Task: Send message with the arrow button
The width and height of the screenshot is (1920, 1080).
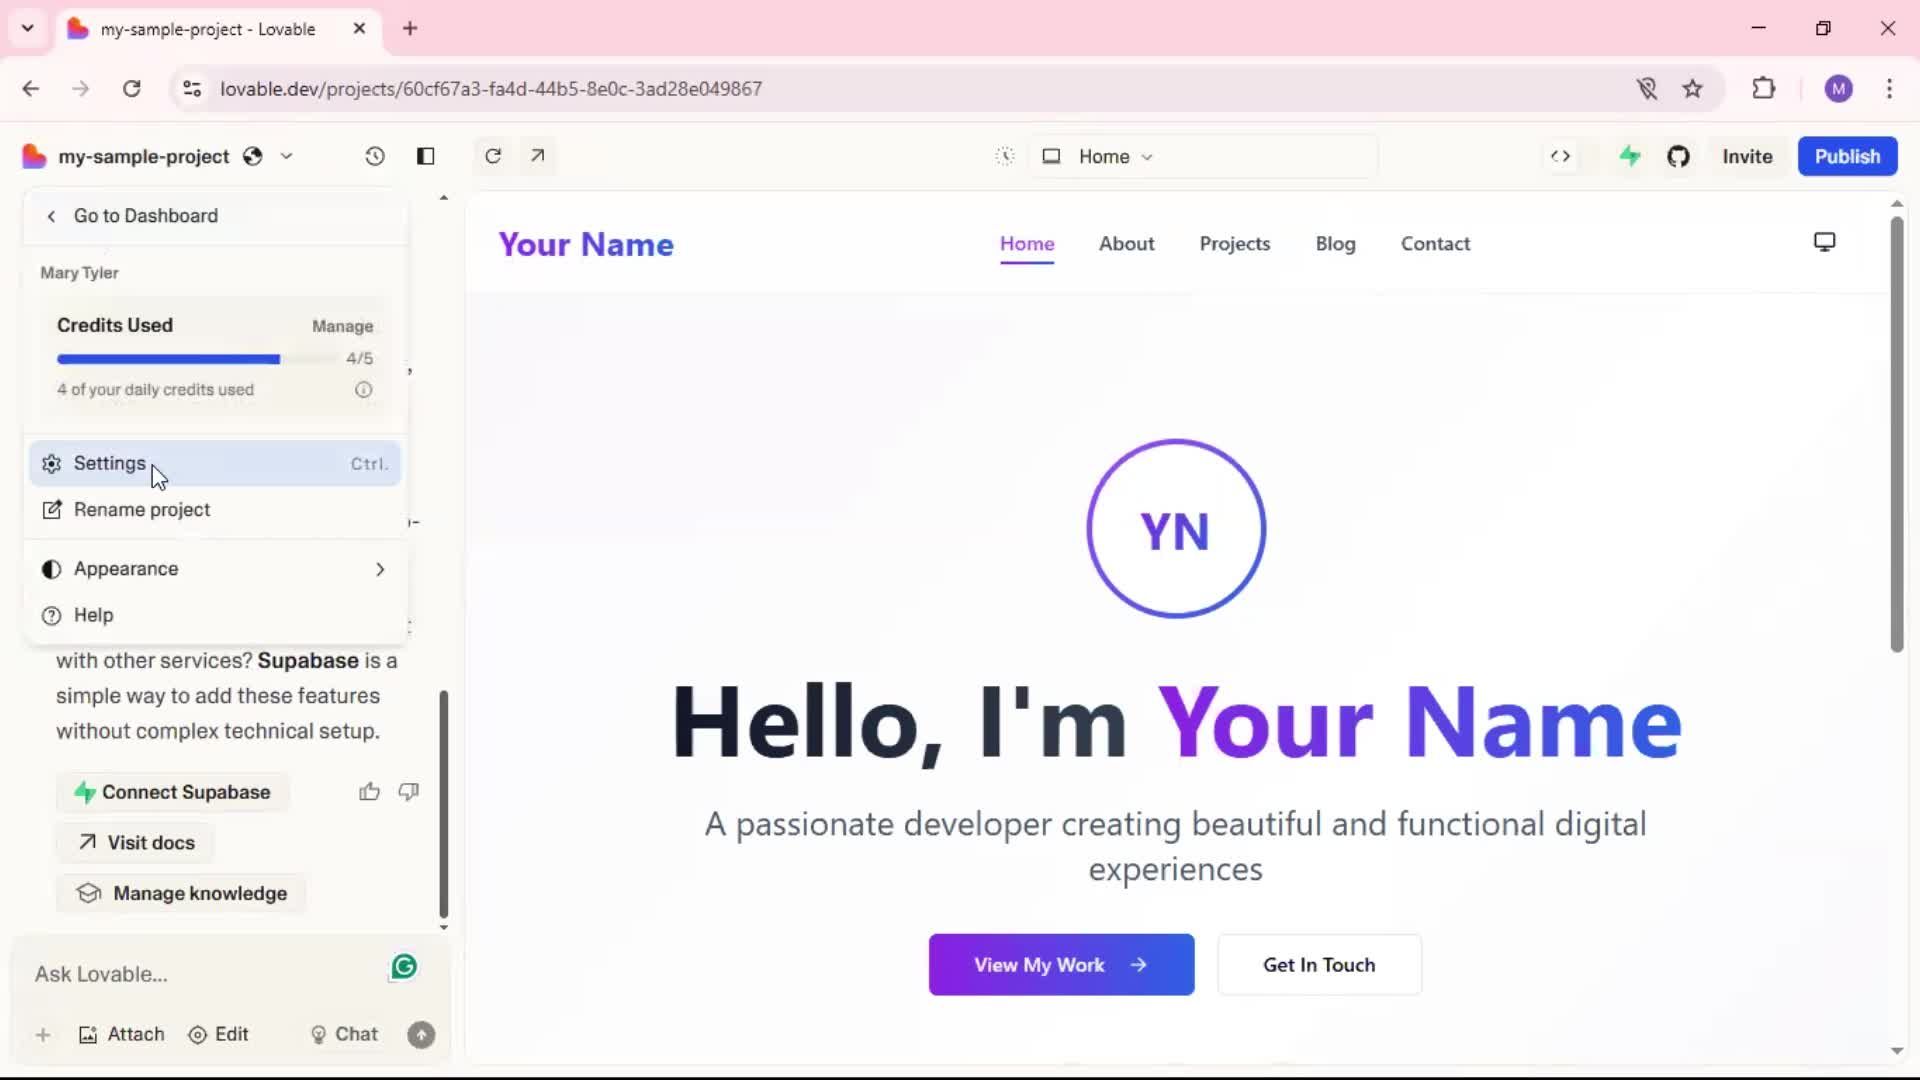Action: (x=421, y=1035)
